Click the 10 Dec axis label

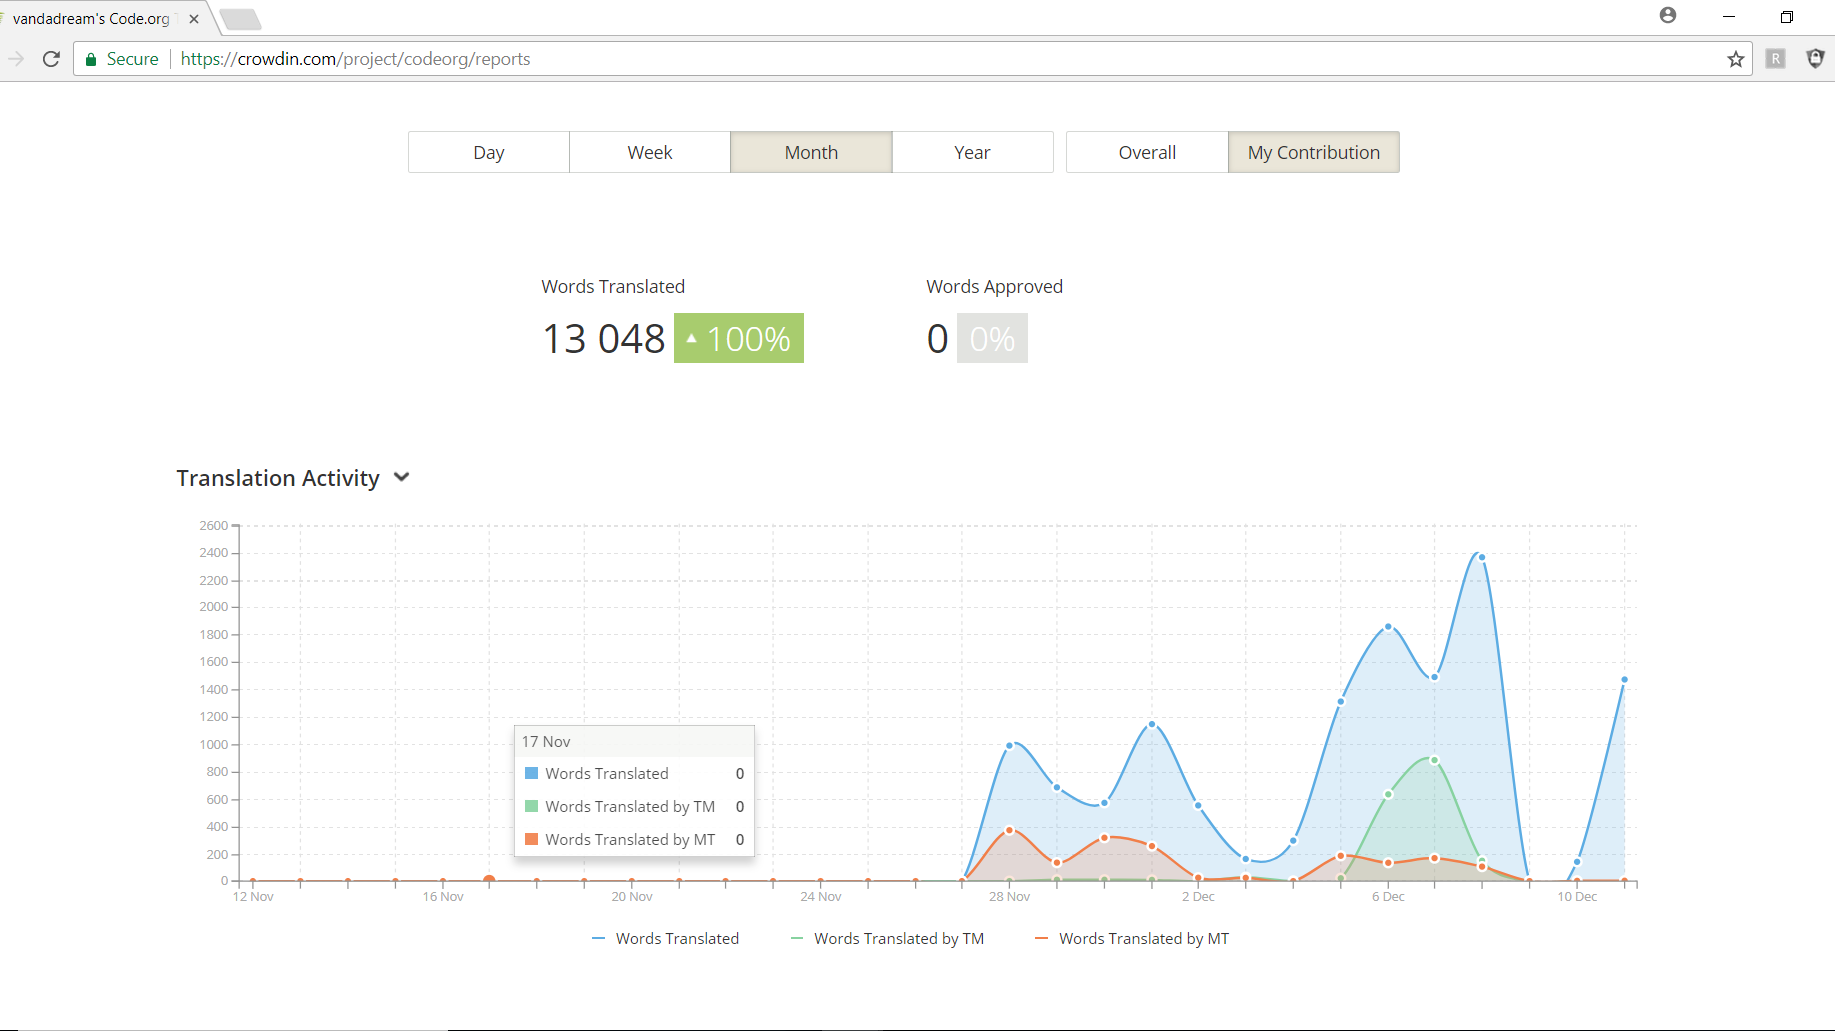(1577, 896)
